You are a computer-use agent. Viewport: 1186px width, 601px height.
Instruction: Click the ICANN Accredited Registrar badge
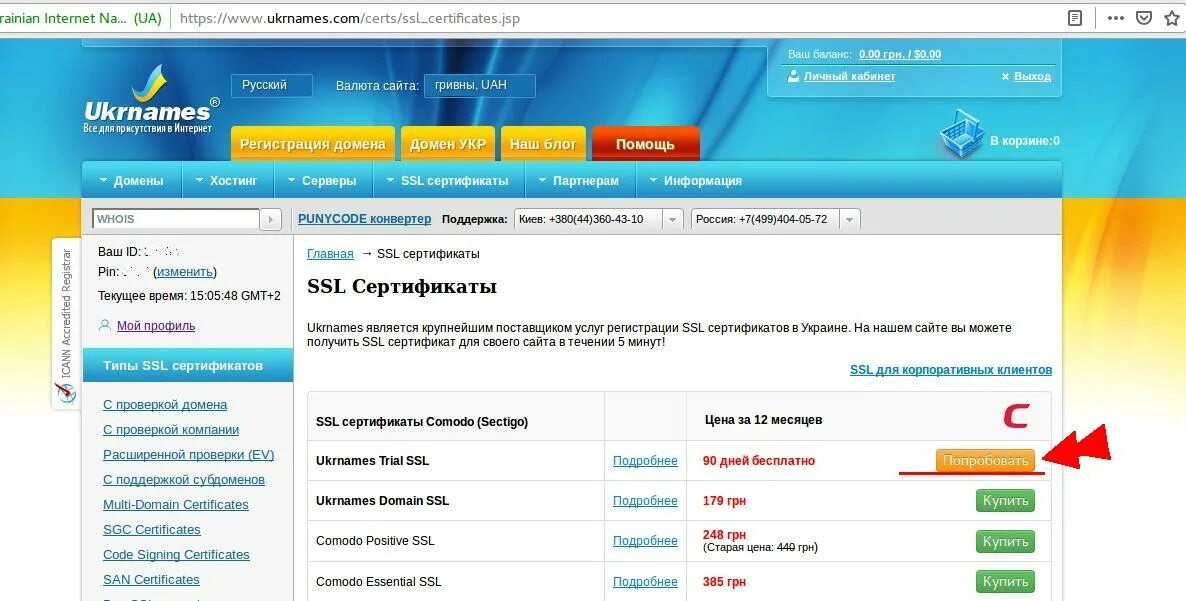[66, 324]
